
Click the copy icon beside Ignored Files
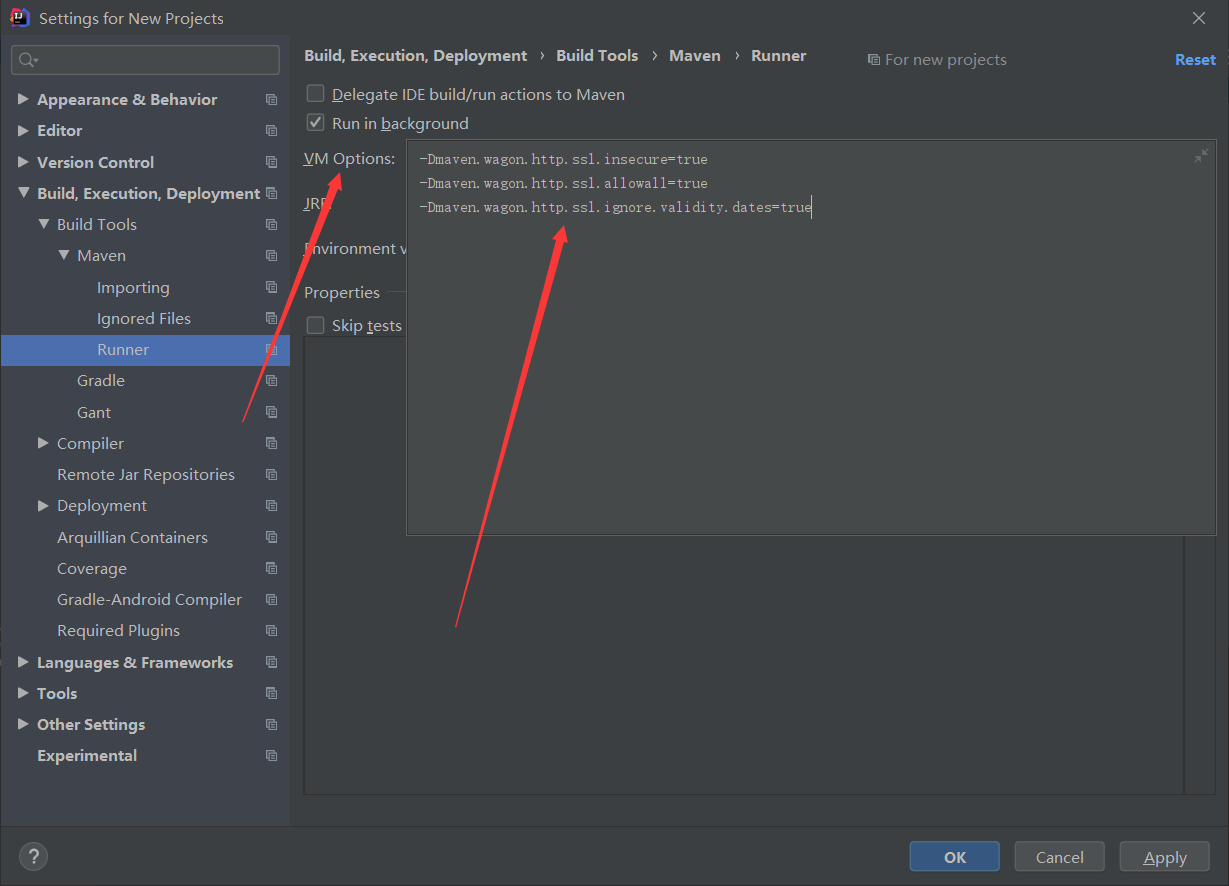click(271, 318)
